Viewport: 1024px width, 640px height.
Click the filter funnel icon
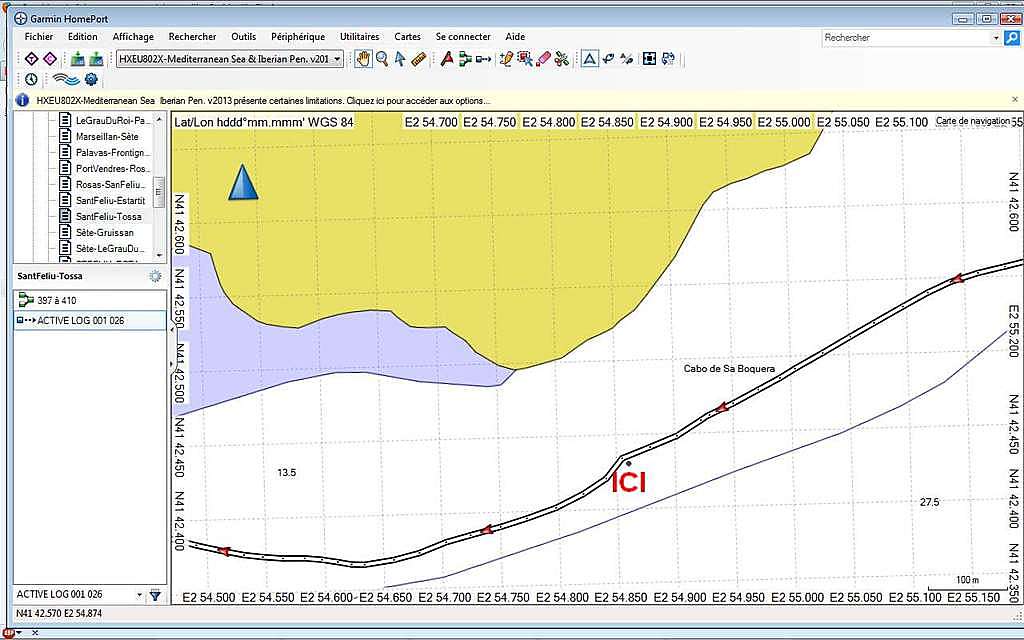(155, 595)
